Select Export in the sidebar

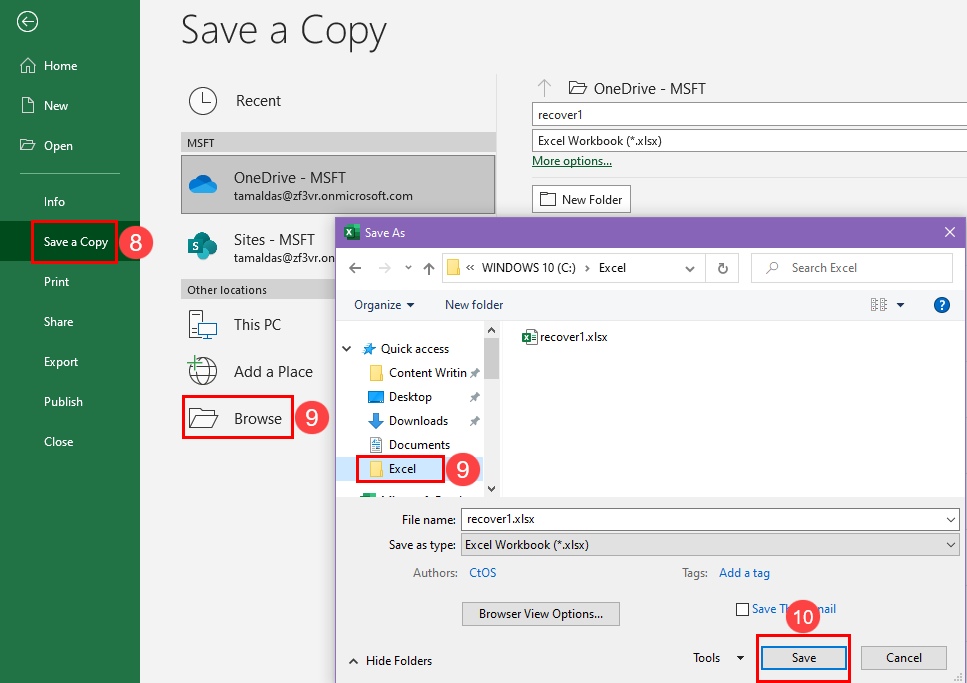pyautogui.click(x=61, y=362)
